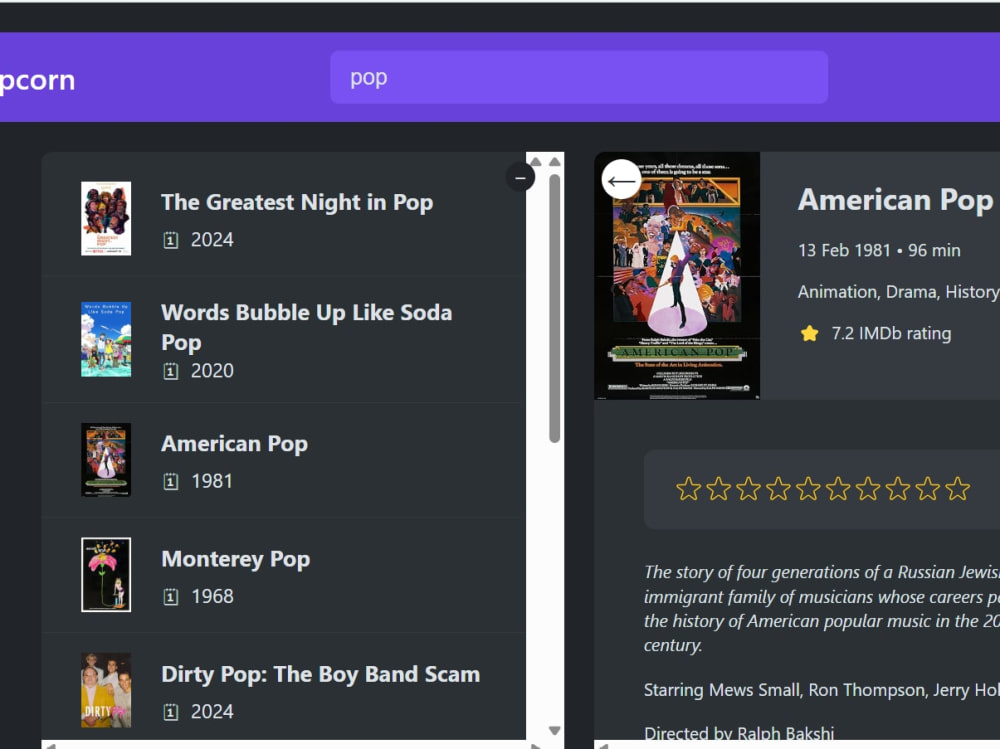1000x749 pixels.
Task: Rate the movie ten stars
Action: [957, 489]
